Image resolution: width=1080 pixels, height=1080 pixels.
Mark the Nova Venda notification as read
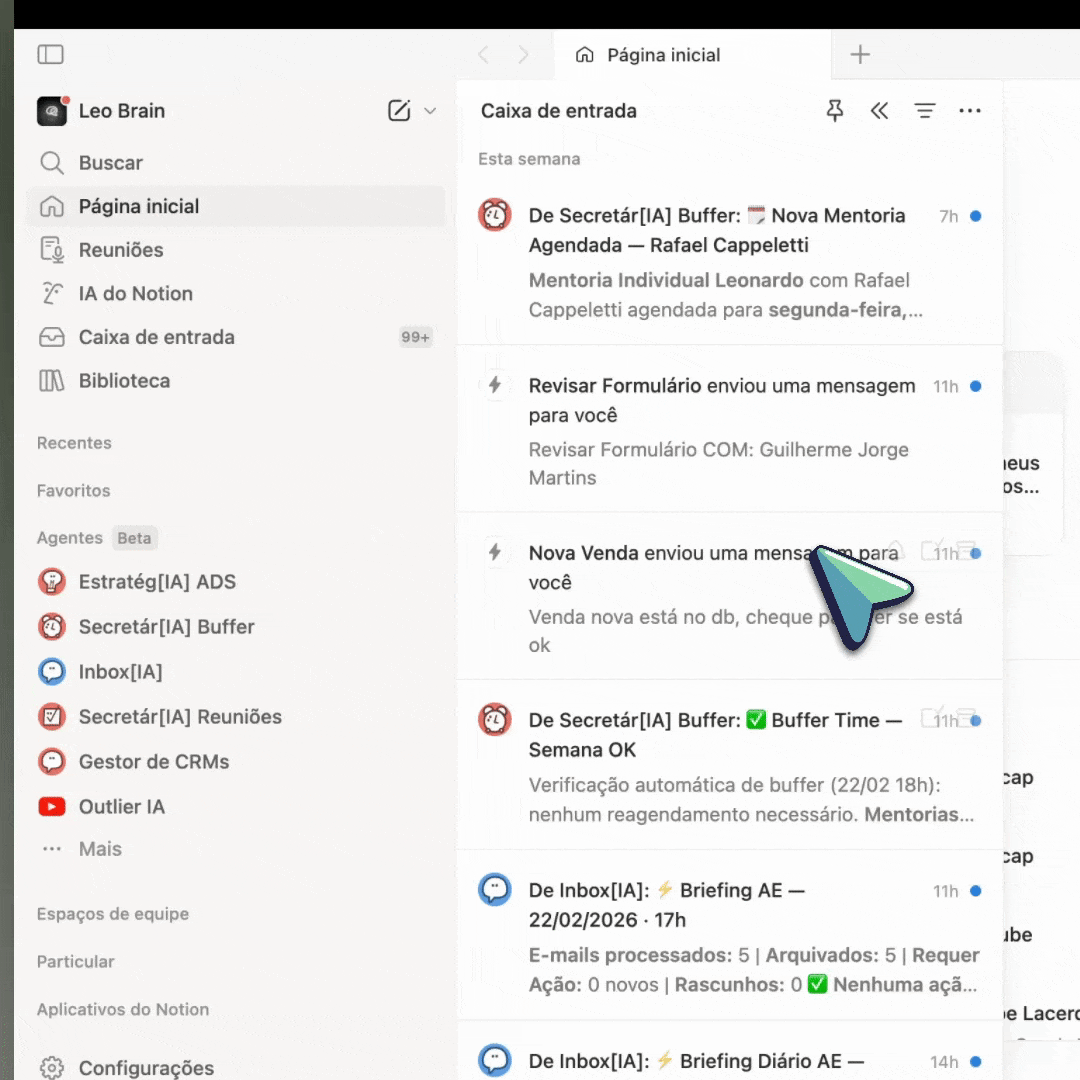click(x=975, y=552)
